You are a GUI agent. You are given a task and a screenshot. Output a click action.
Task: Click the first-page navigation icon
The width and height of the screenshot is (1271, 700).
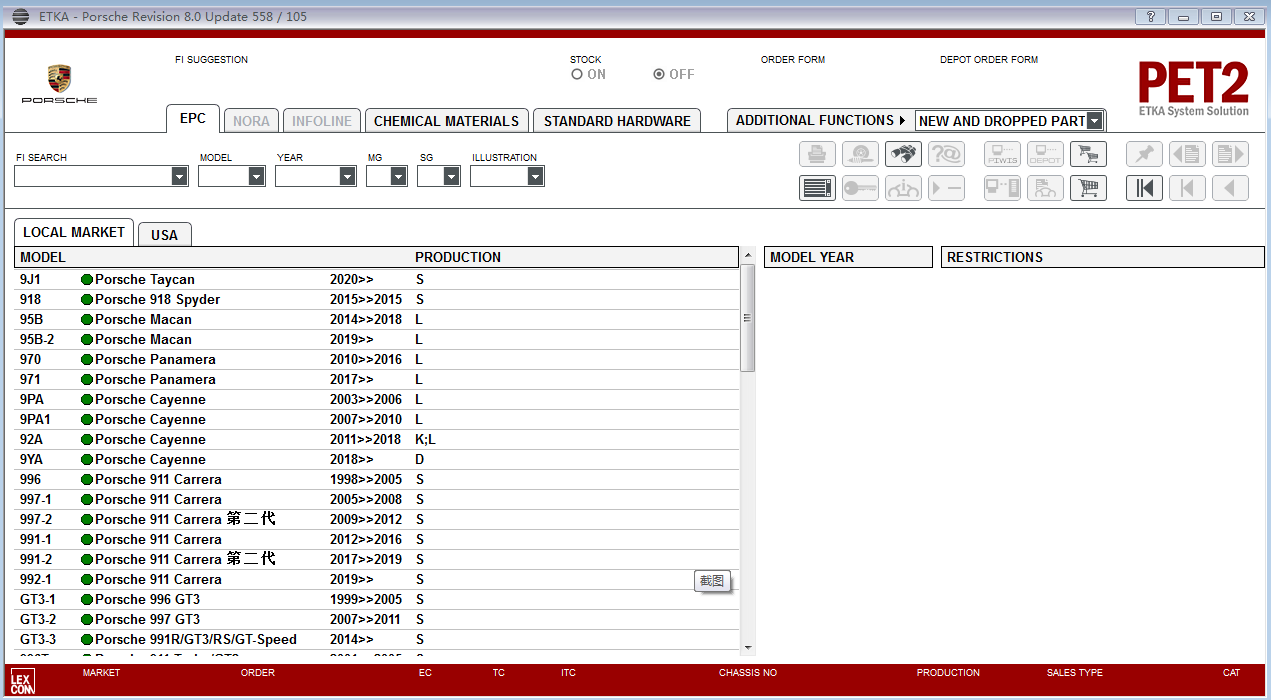pos(1144,188)
